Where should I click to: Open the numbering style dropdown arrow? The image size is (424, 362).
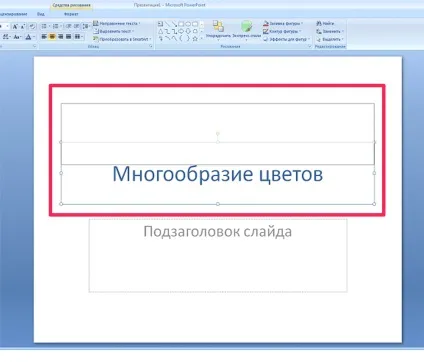pyautogui.click(x=61, y=26)
